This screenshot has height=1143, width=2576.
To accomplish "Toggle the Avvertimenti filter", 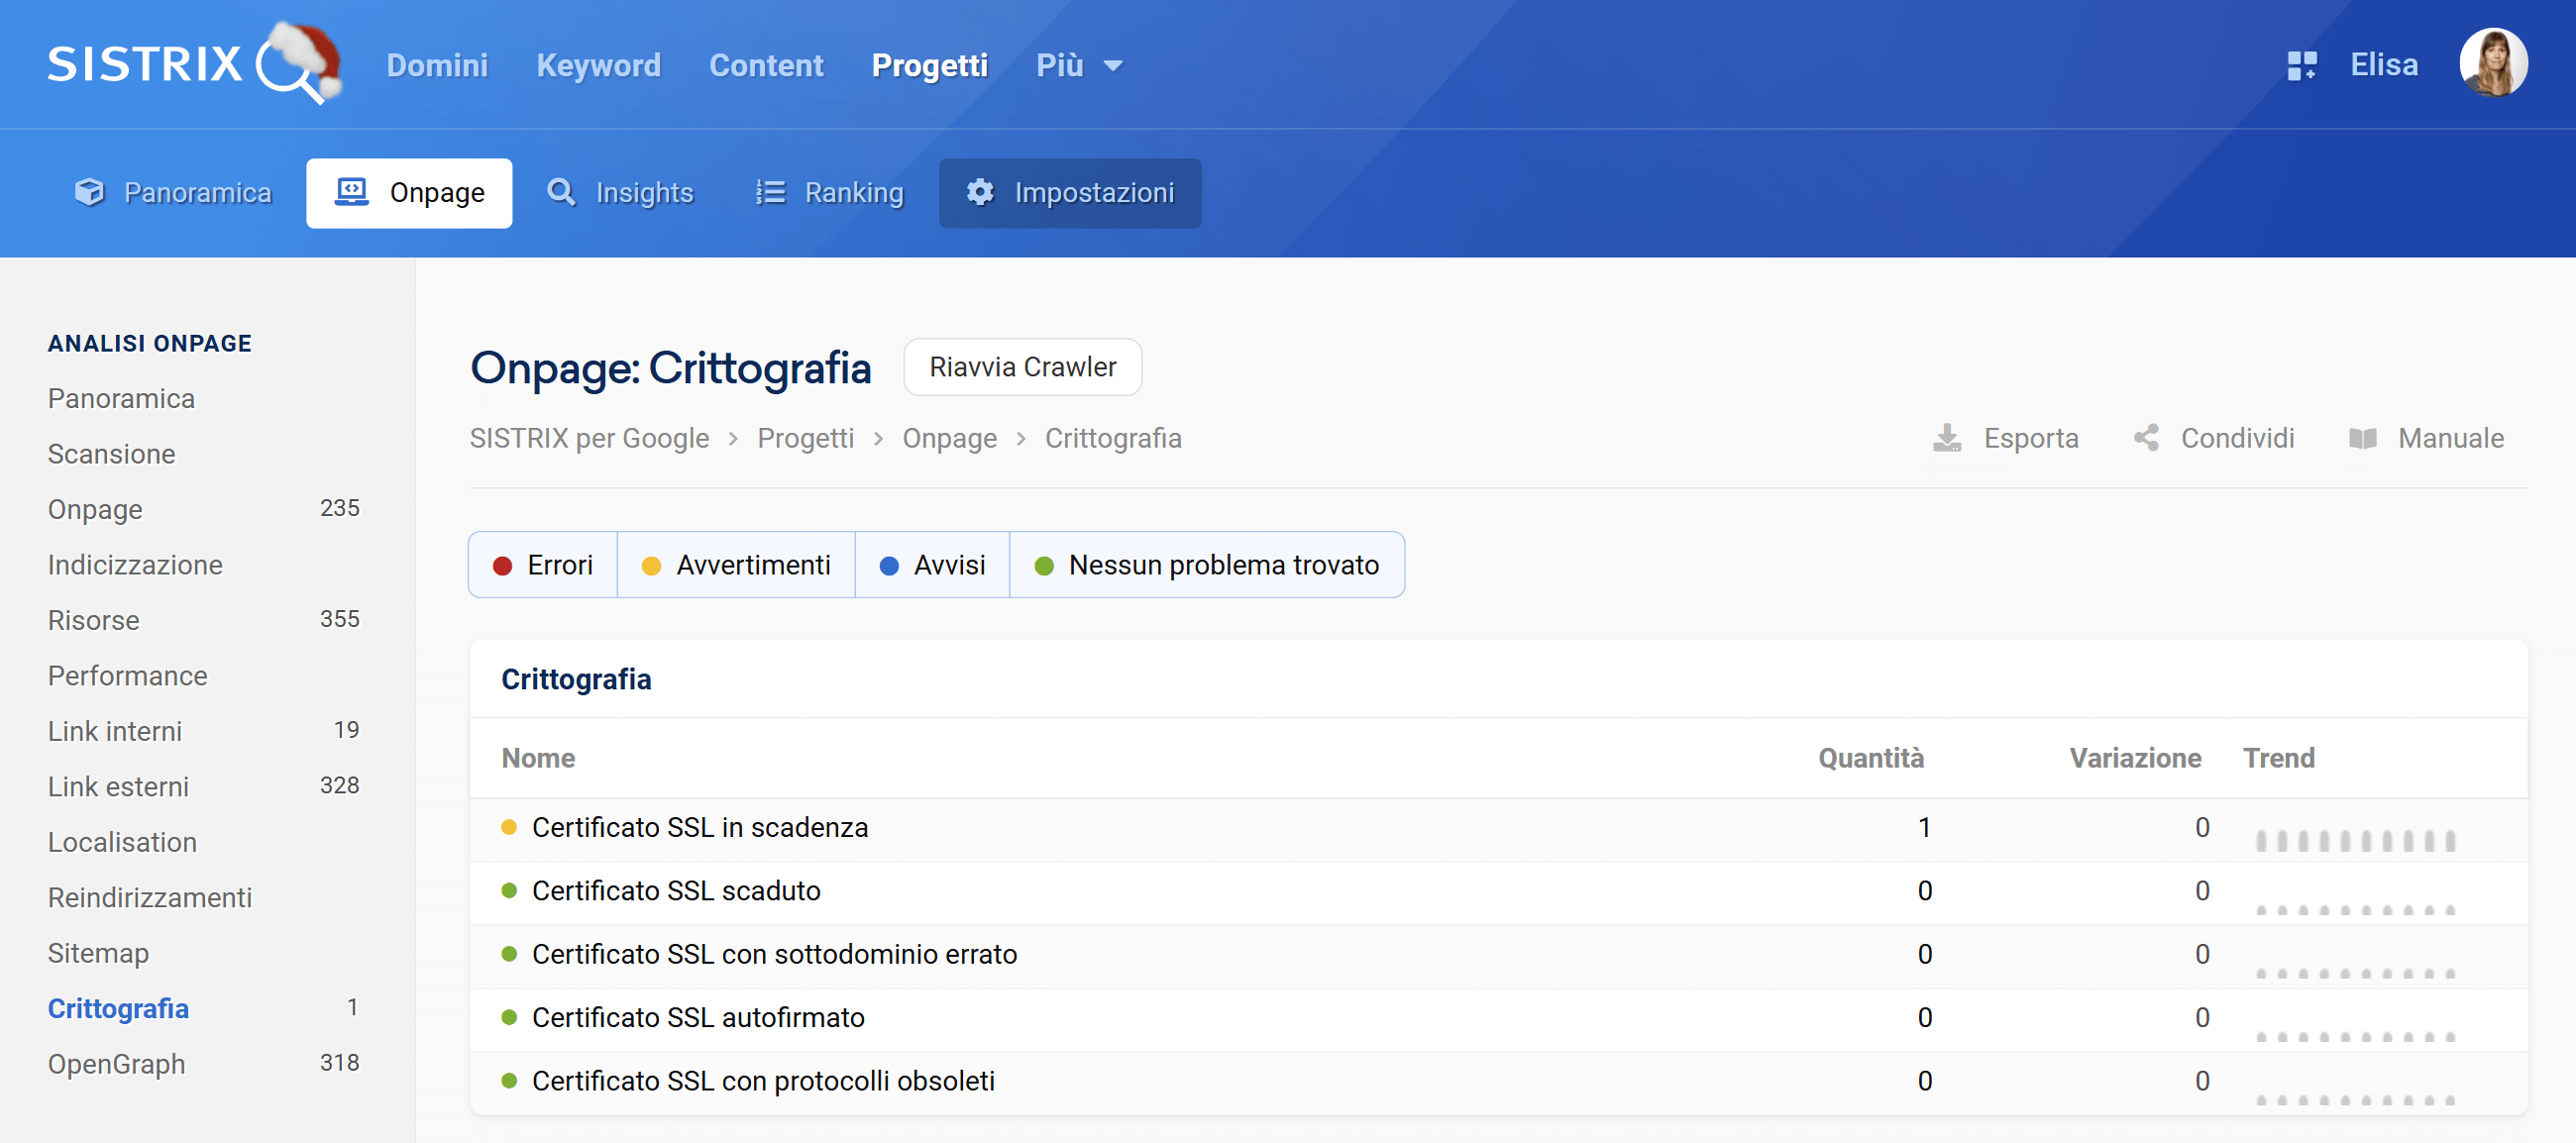I will pos(737,564).
